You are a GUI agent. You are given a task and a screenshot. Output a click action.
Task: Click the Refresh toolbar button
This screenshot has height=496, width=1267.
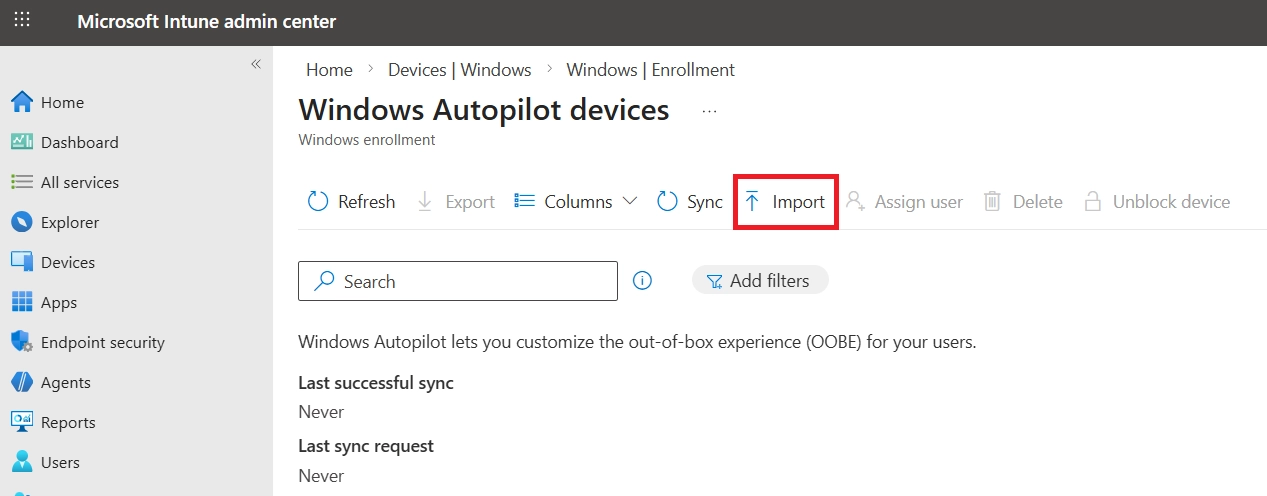pyautogui.click(x=351, y=202)
